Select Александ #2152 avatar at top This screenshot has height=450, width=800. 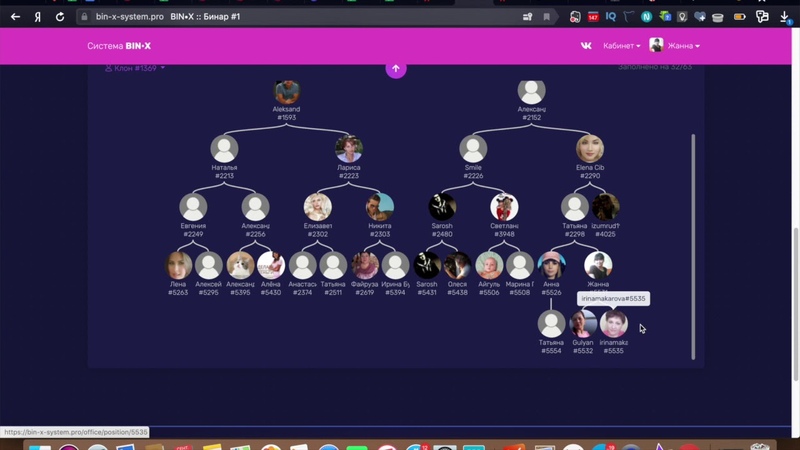pos(532,92)
